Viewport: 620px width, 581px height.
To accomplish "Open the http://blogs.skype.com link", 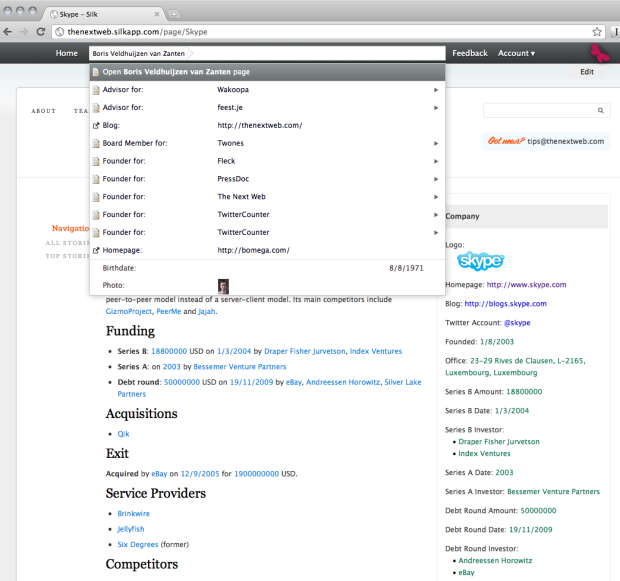I will (505, 304).
